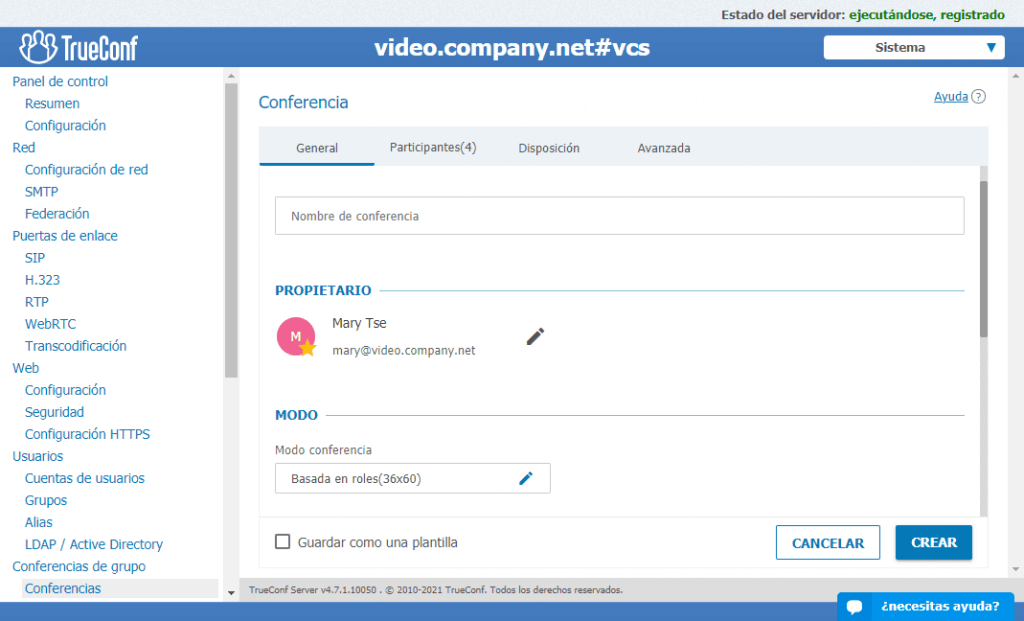Open the Sistema dropdown menu
Image resolution: width=1024 pixels, height=621 pixels.
click(913, 47)
